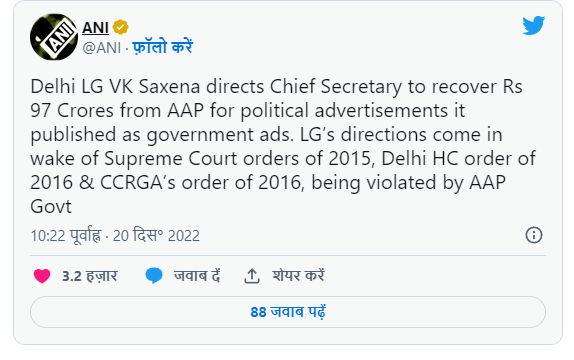Open the 10:22 पूर्वाह्न timestamp link
This screenshot has width=574, height=360.
(66, 235)
